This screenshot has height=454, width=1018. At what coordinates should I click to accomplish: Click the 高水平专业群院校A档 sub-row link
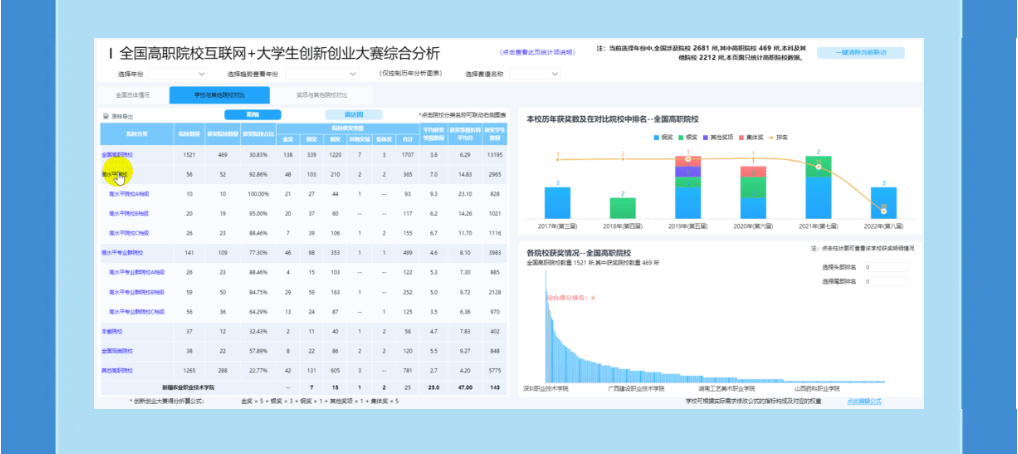pos(137,272)
